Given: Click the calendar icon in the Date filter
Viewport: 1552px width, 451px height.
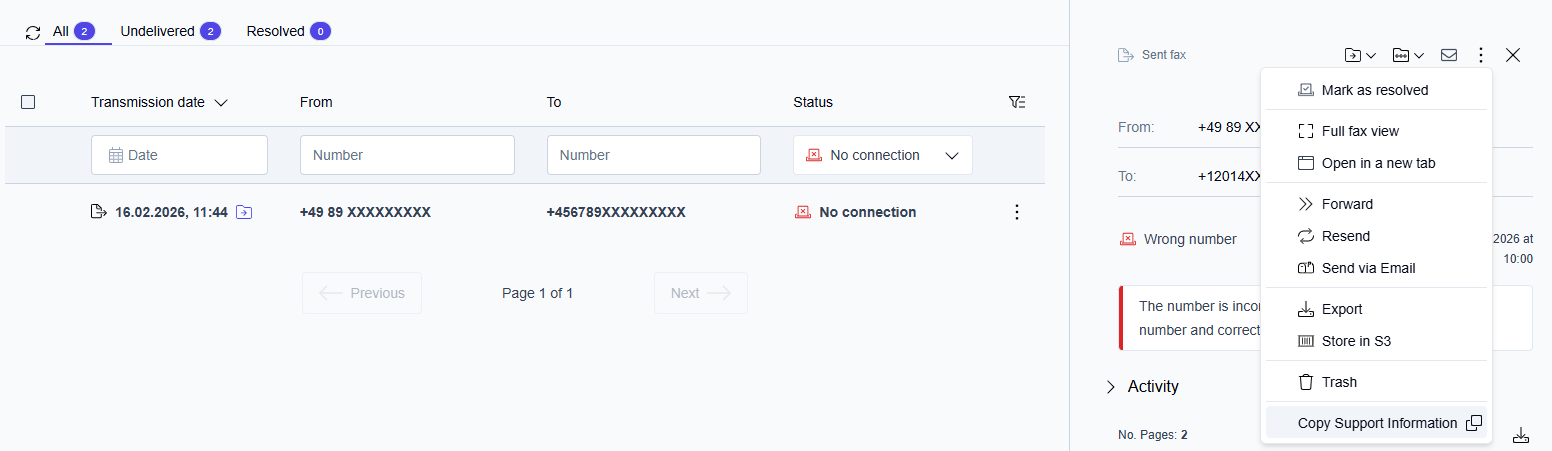Looking at the screenshot, I should pos(116,155).
